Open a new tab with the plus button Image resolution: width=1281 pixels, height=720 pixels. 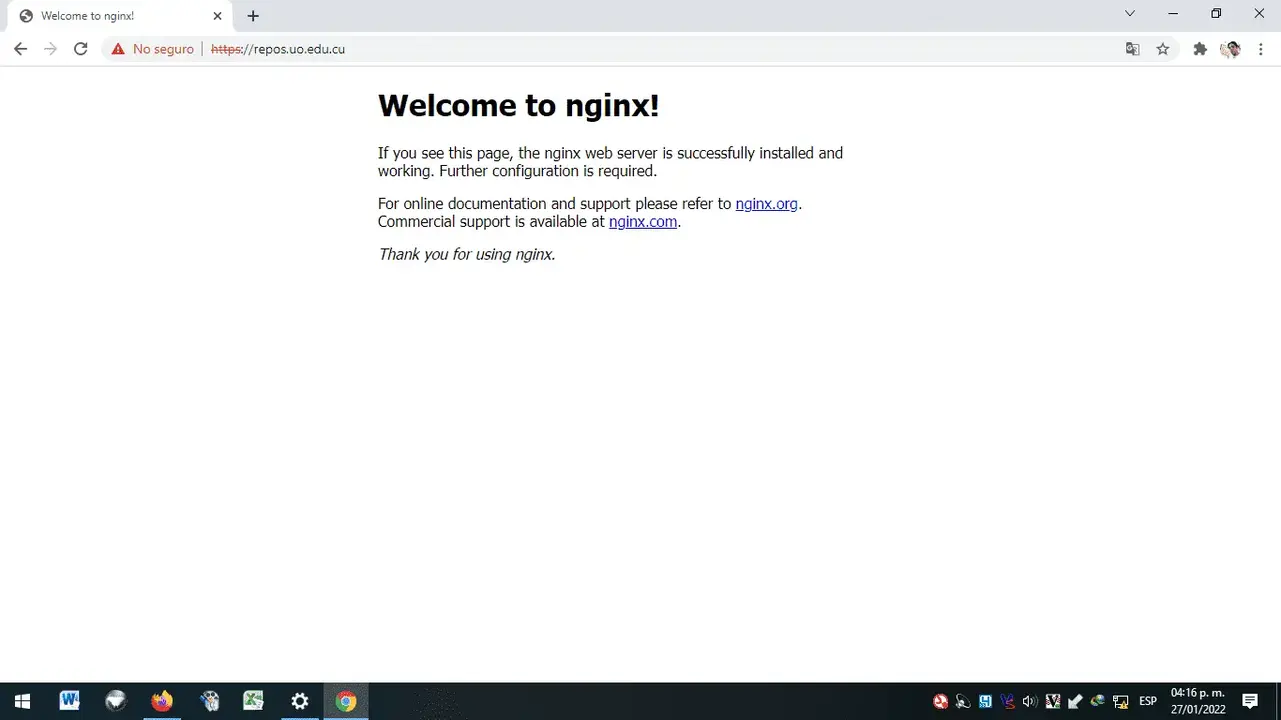[x=253, y=16]
